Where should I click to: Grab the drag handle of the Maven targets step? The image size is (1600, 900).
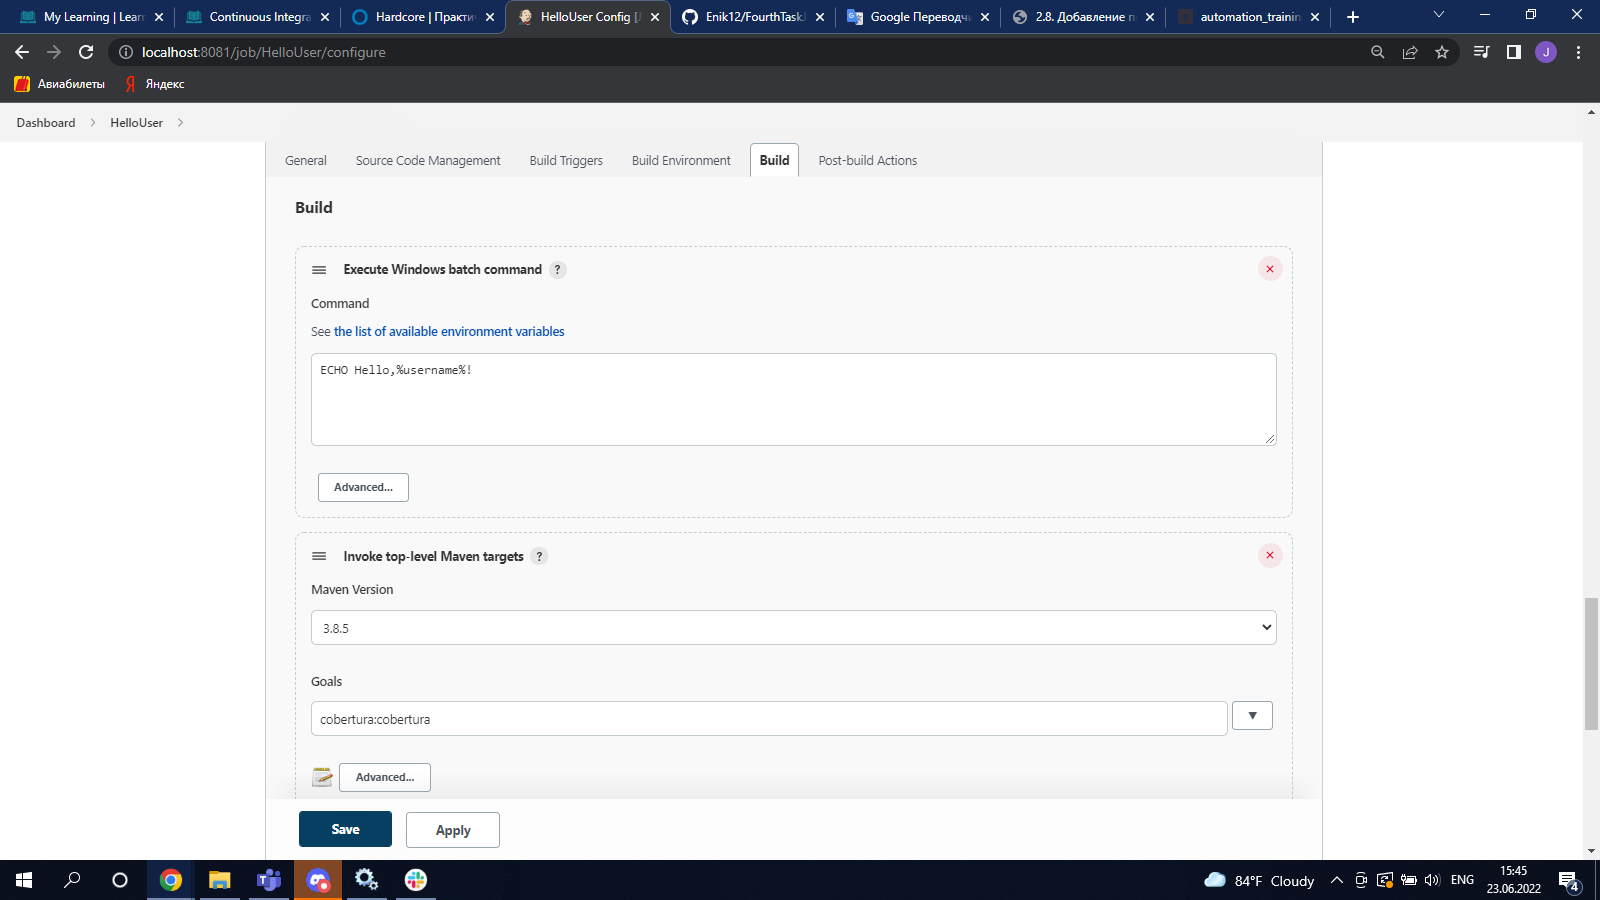coord(319,556)
